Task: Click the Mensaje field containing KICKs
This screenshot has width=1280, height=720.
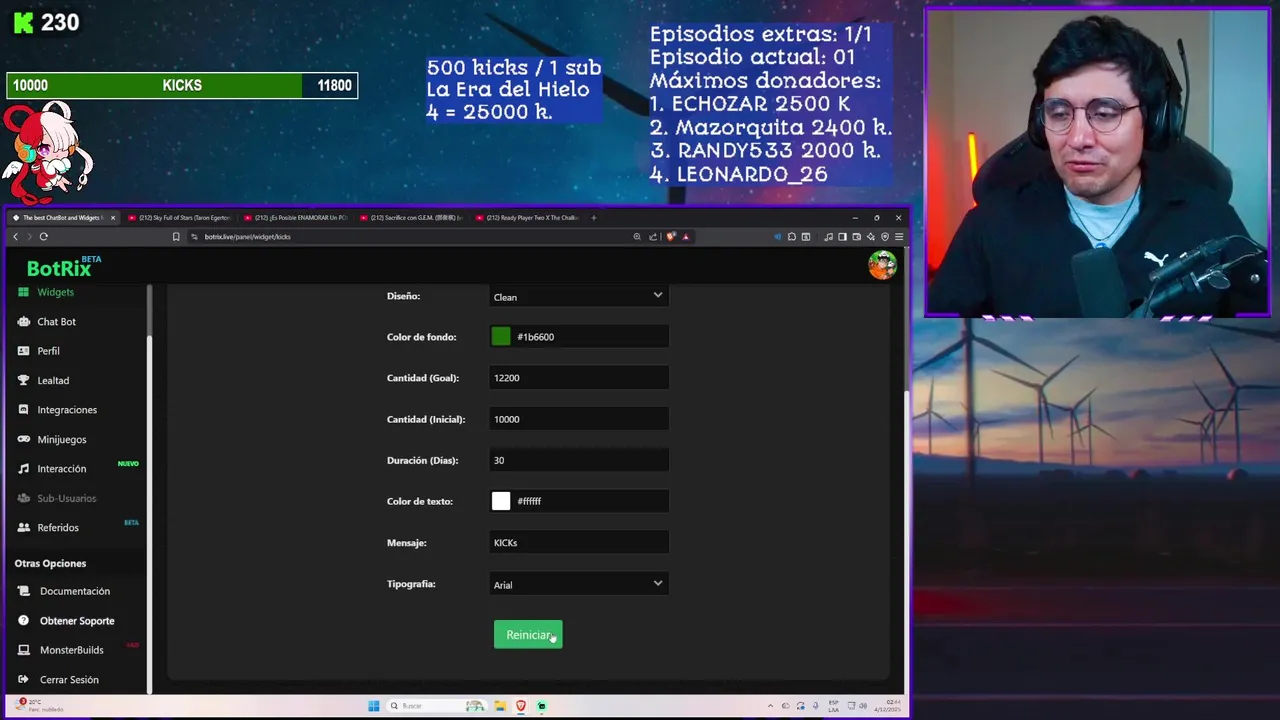Action: click(579, 542)
